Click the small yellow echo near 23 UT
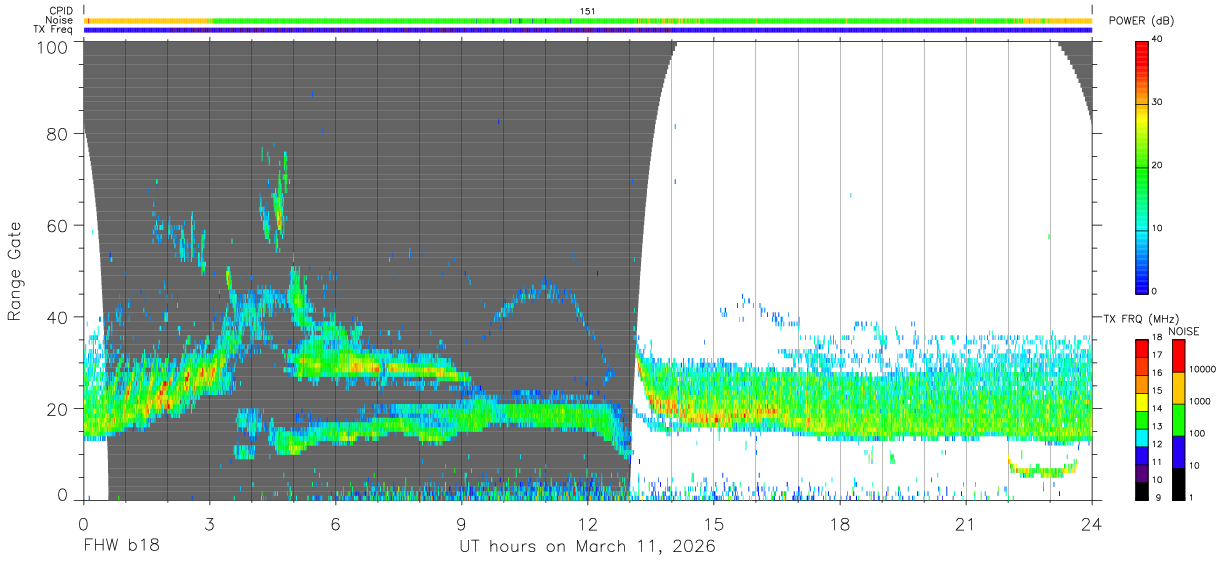 (1042, 468)
